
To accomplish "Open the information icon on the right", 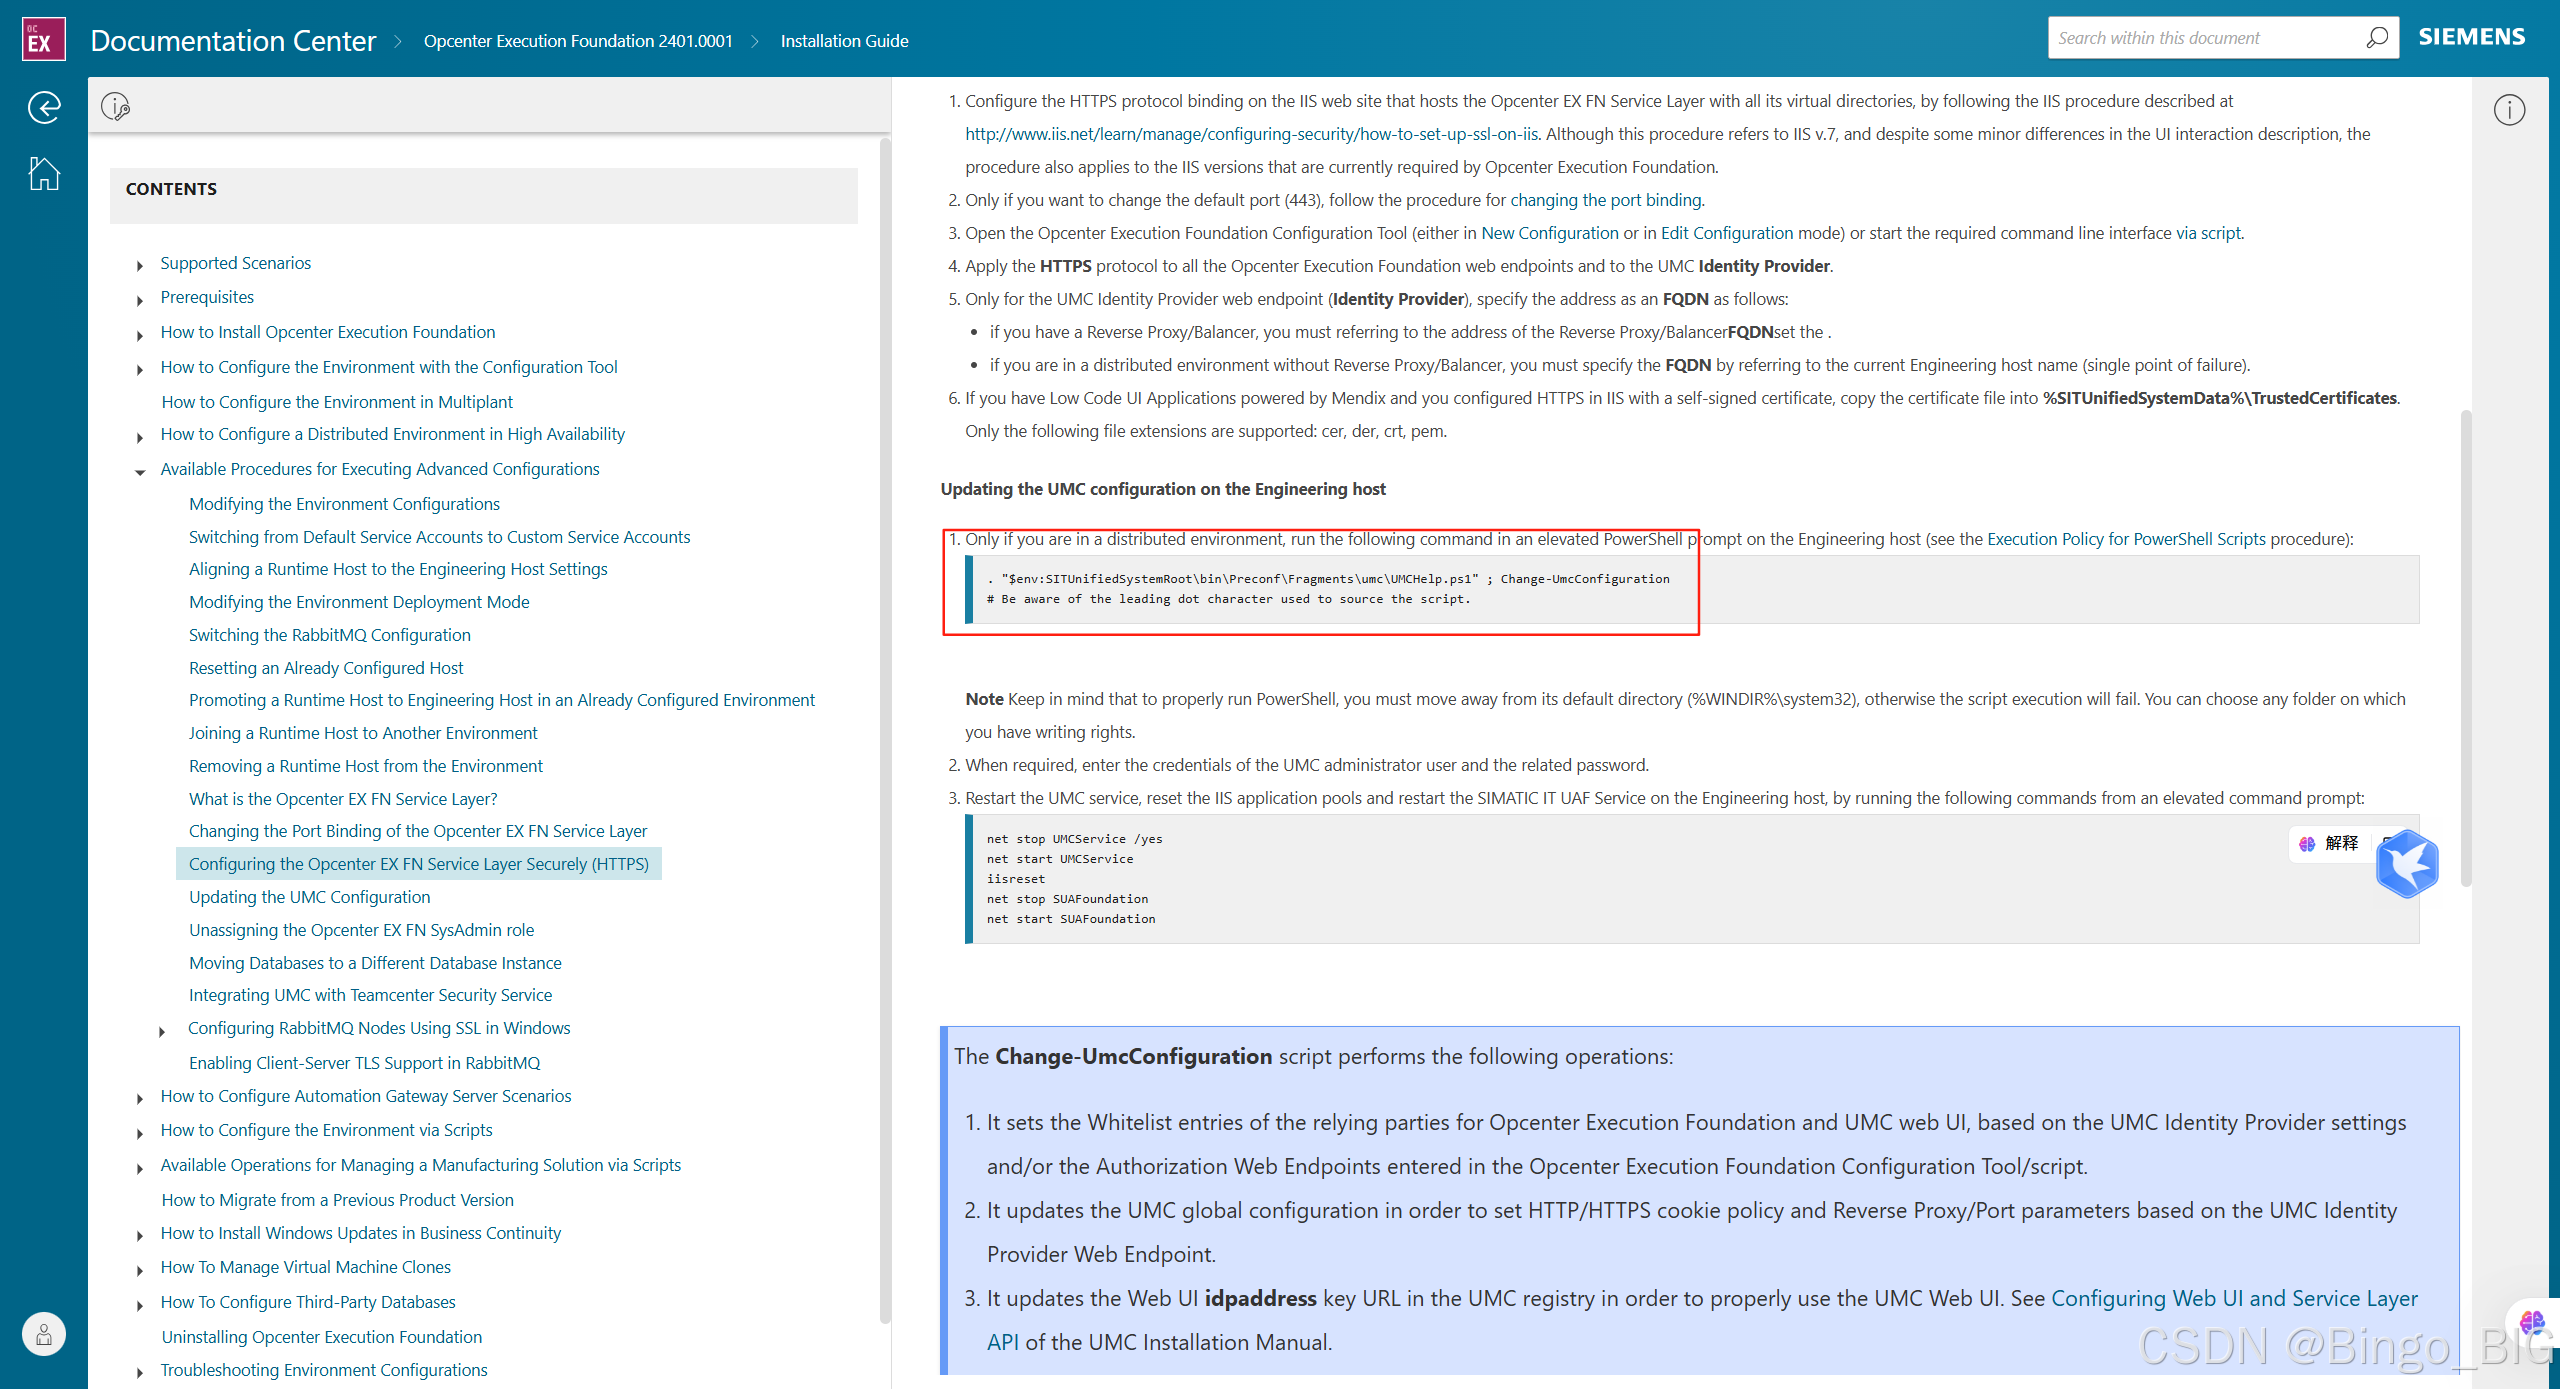I will click(x=2509, y=109).
